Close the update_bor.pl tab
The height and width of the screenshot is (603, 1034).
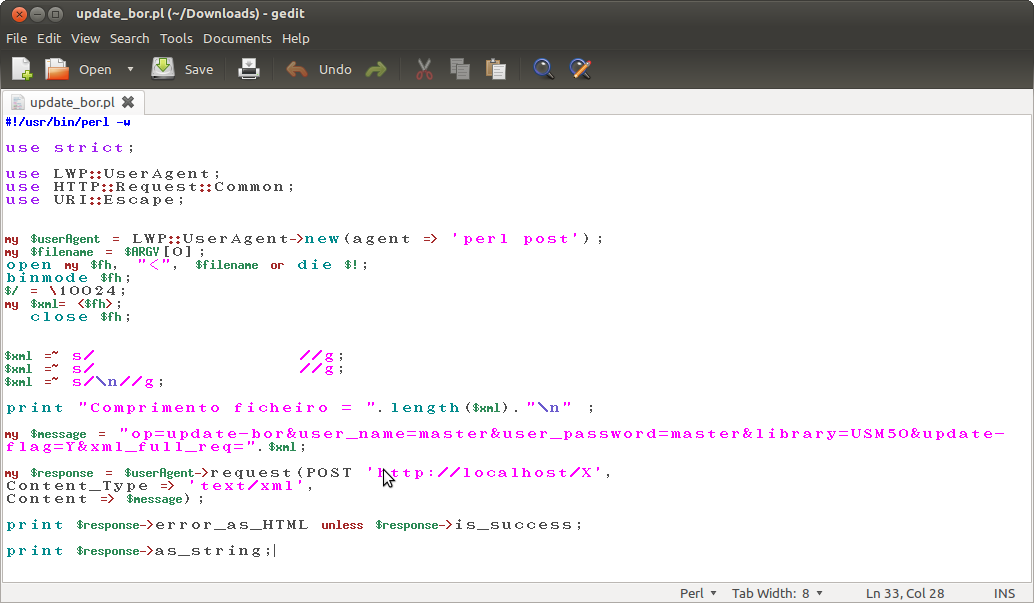(128, 102)
